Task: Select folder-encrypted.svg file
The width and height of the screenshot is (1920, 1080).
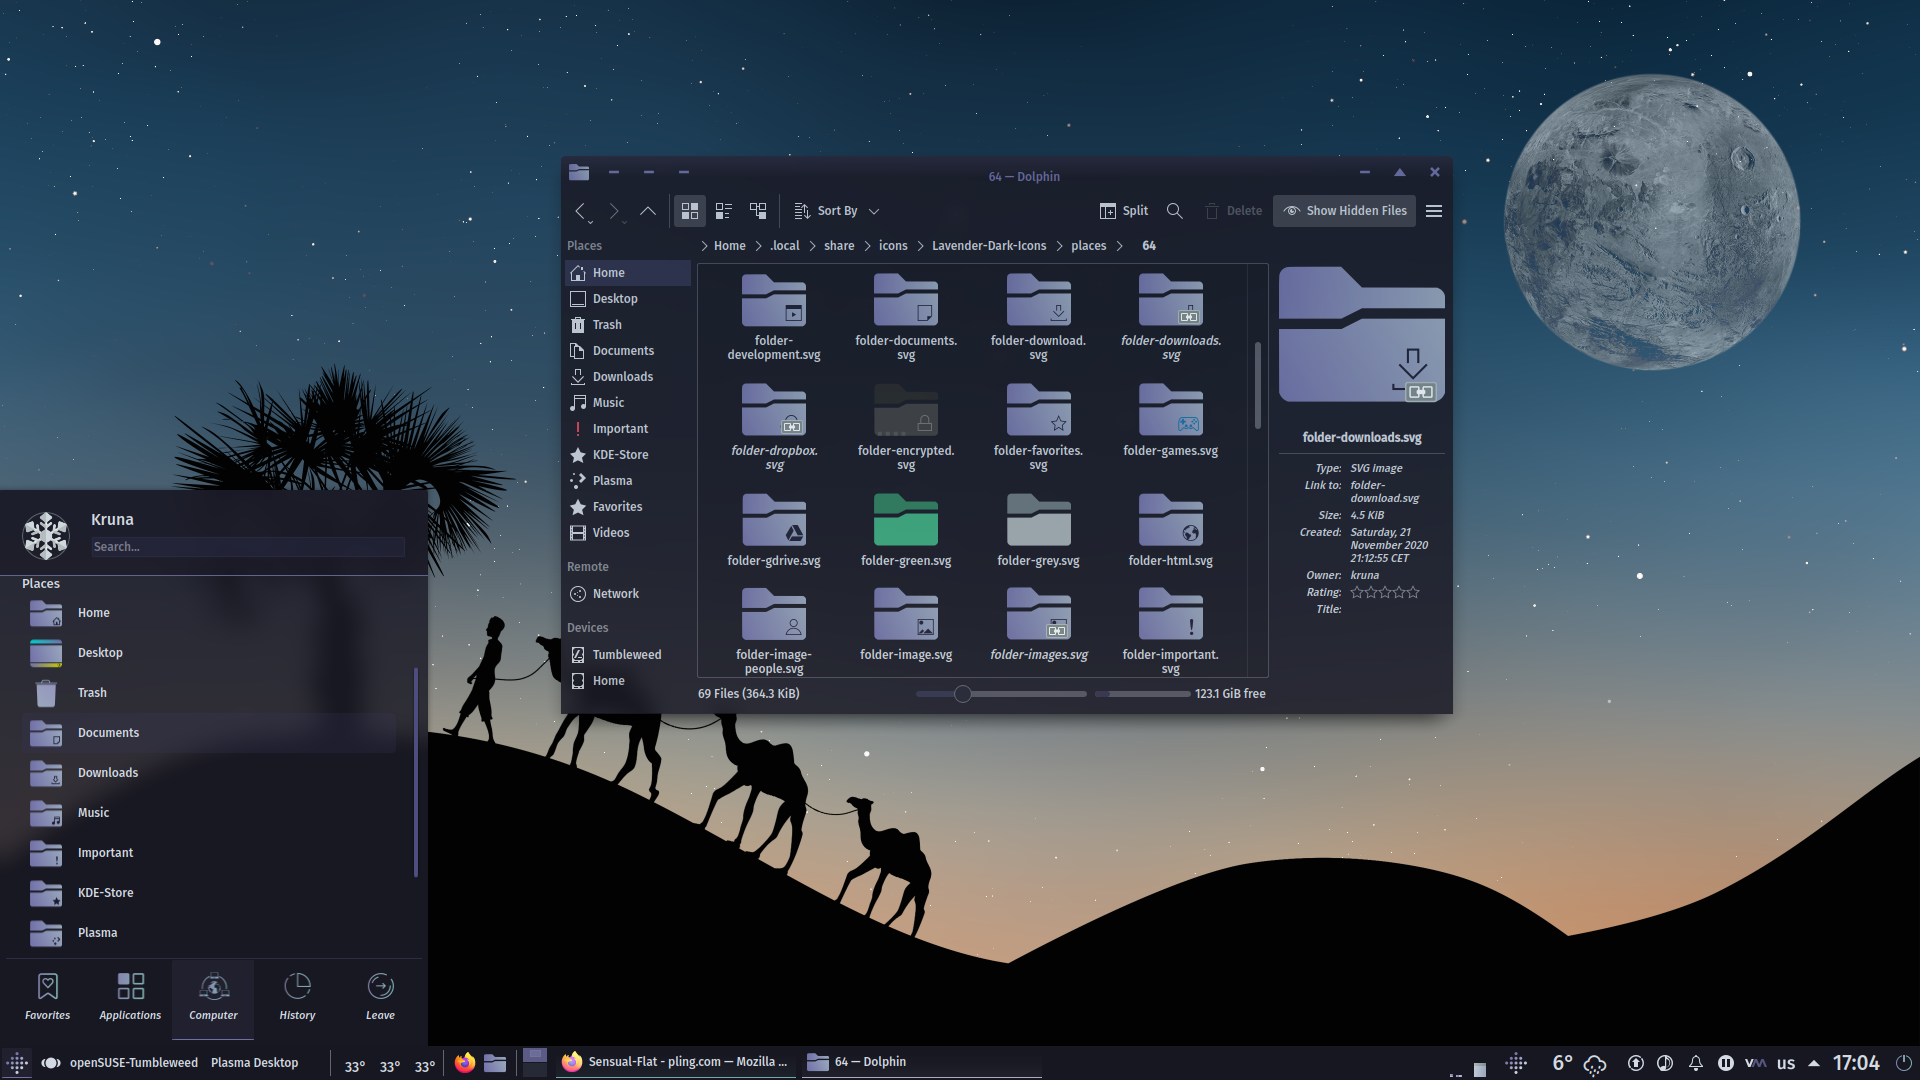Action: click(x=906, y=427)
